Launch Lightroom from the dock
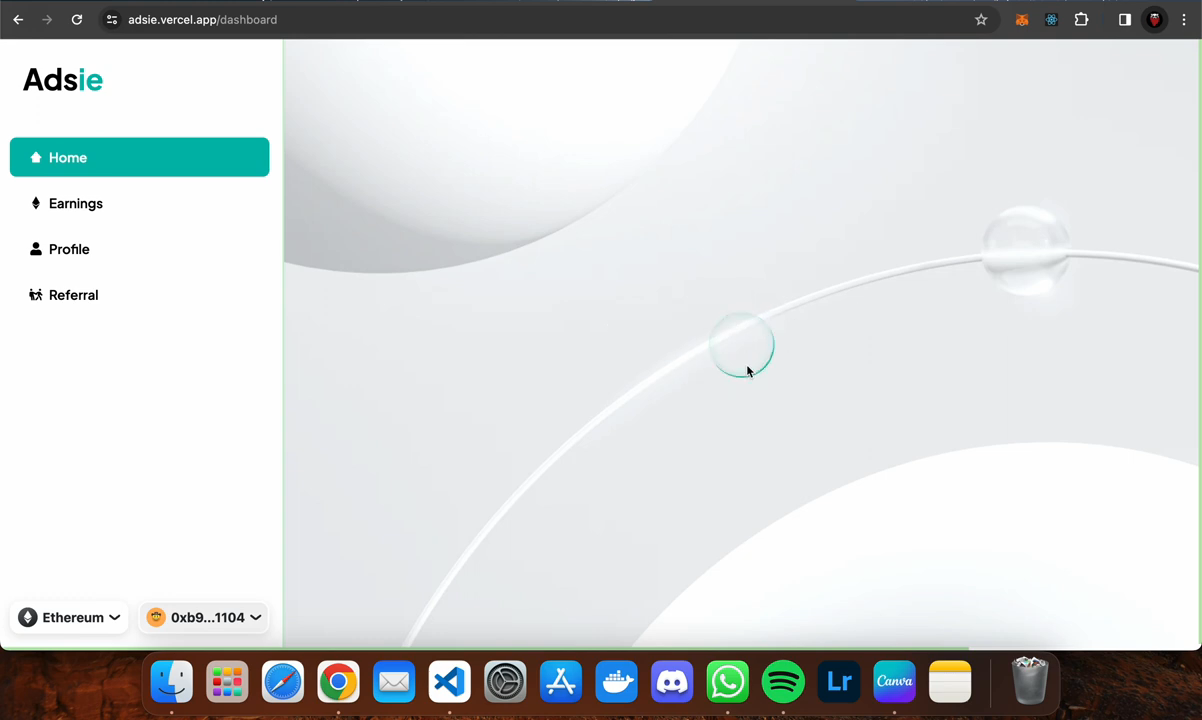The width and height of the screenshot is (1202, 720). (839, 683)
